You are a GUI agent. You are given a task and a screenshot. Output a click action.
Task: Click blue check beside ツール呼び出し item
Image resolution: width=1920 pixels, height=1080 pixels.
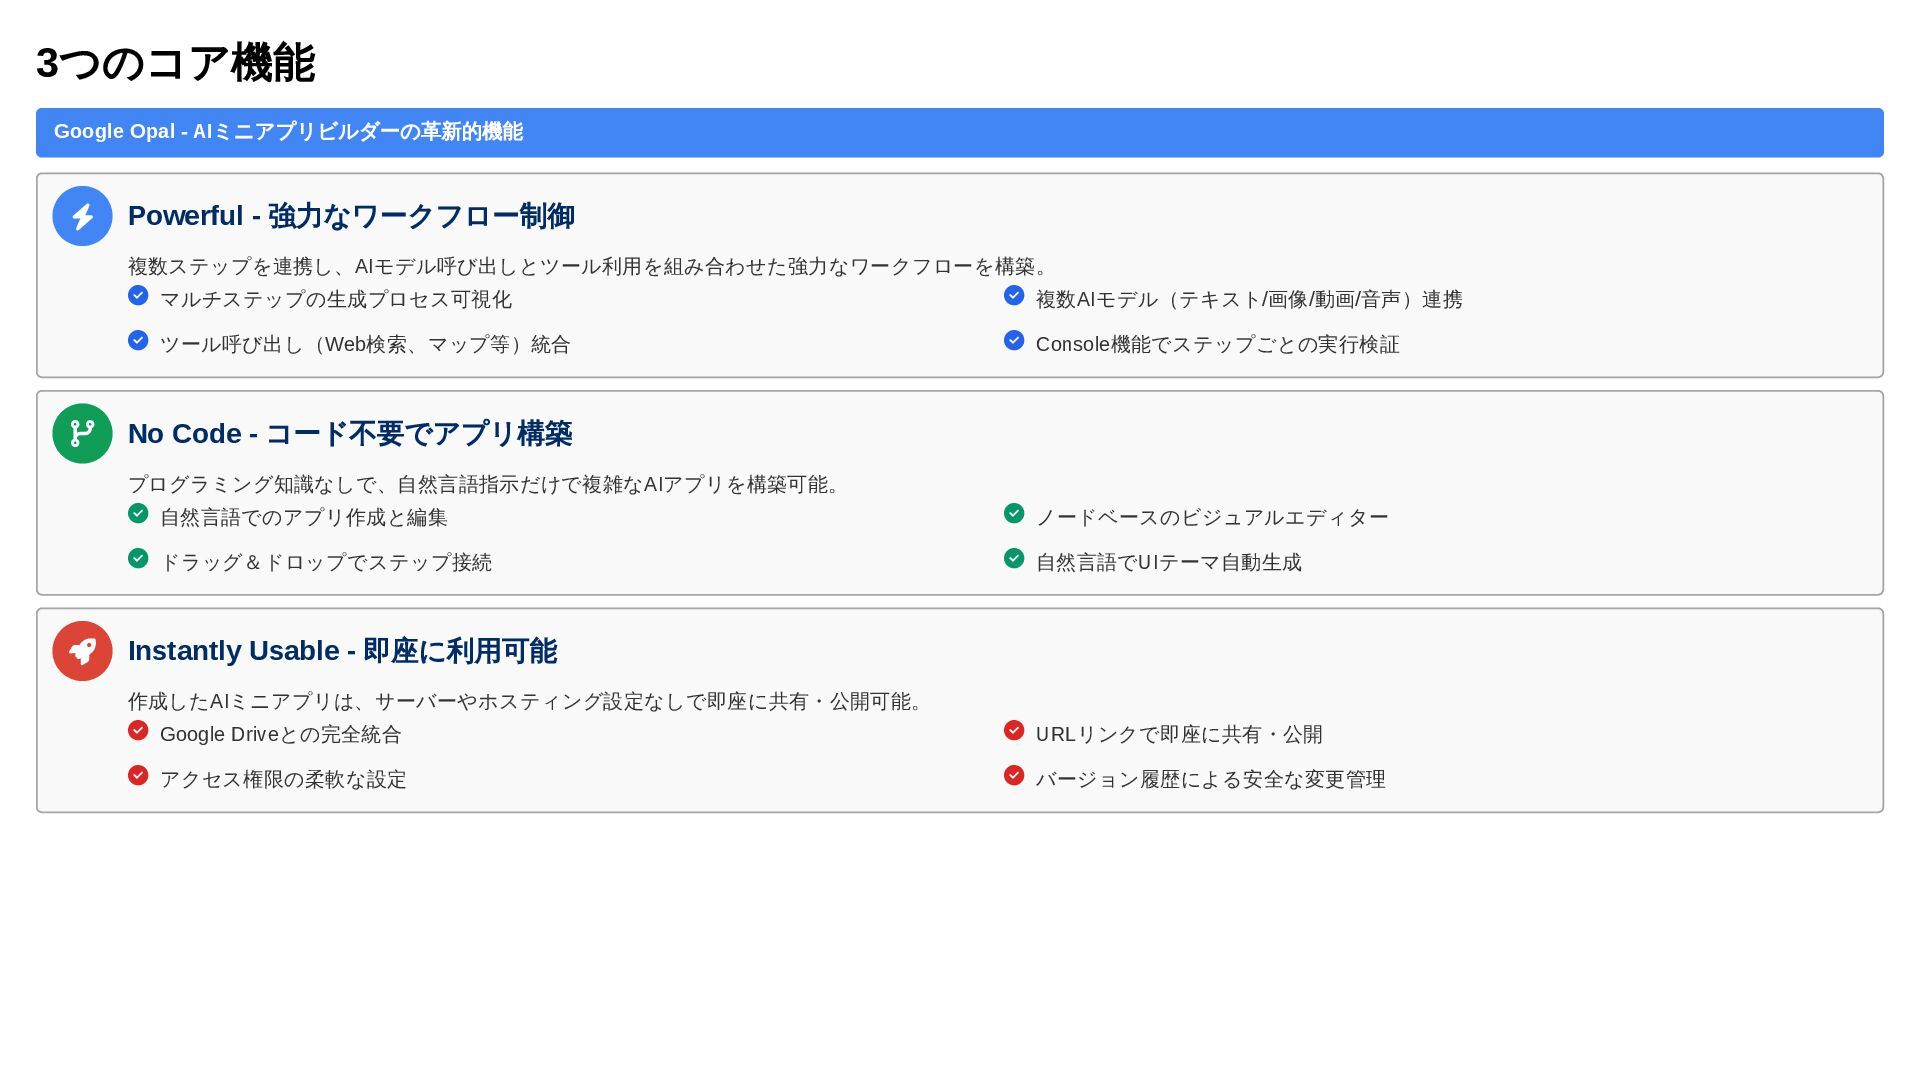click(138, 341)
